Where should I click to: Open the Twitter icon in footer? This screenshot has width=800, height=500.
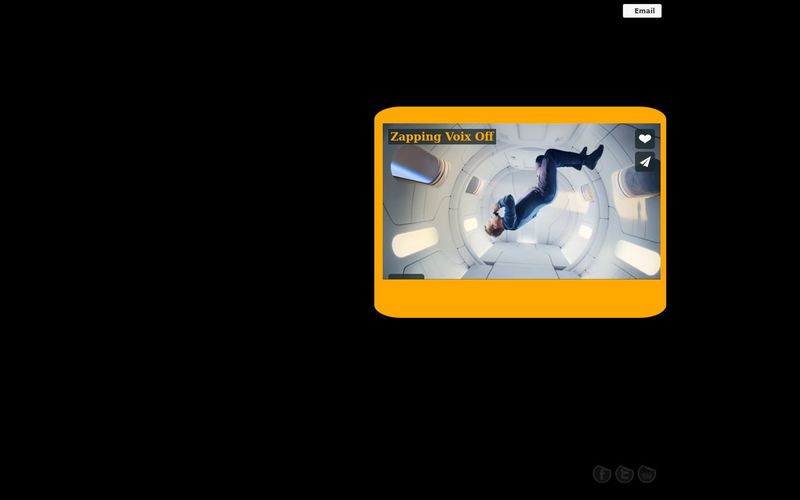coord(624,474)
